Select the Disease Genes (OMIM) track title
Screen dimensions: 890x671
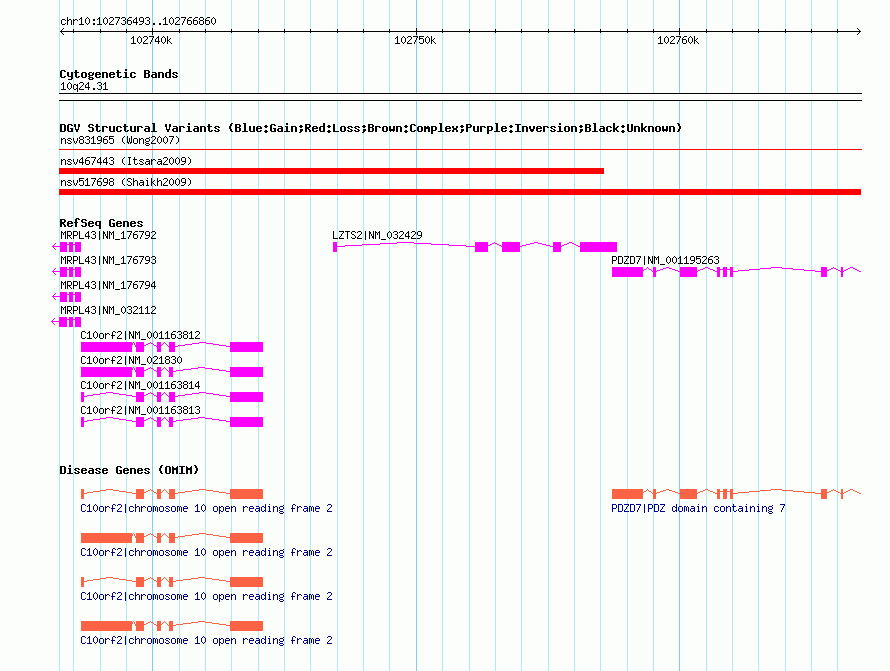tap(129, 470)
